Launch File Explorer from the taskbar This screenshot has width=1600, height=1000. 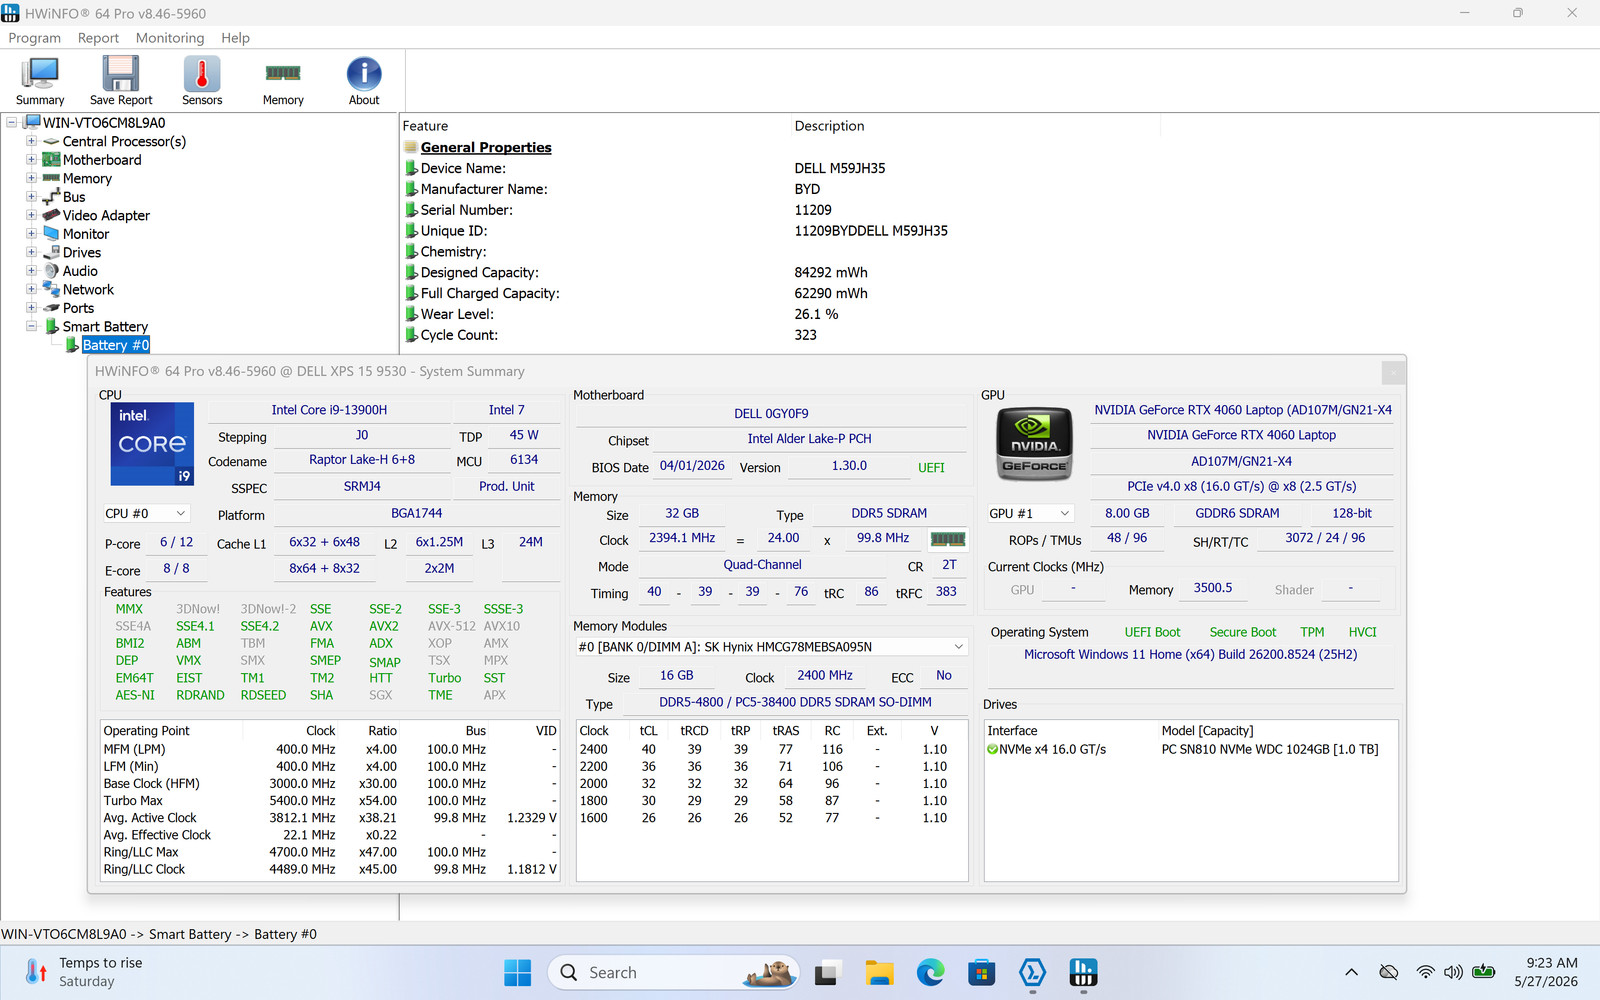pos(879,972)
